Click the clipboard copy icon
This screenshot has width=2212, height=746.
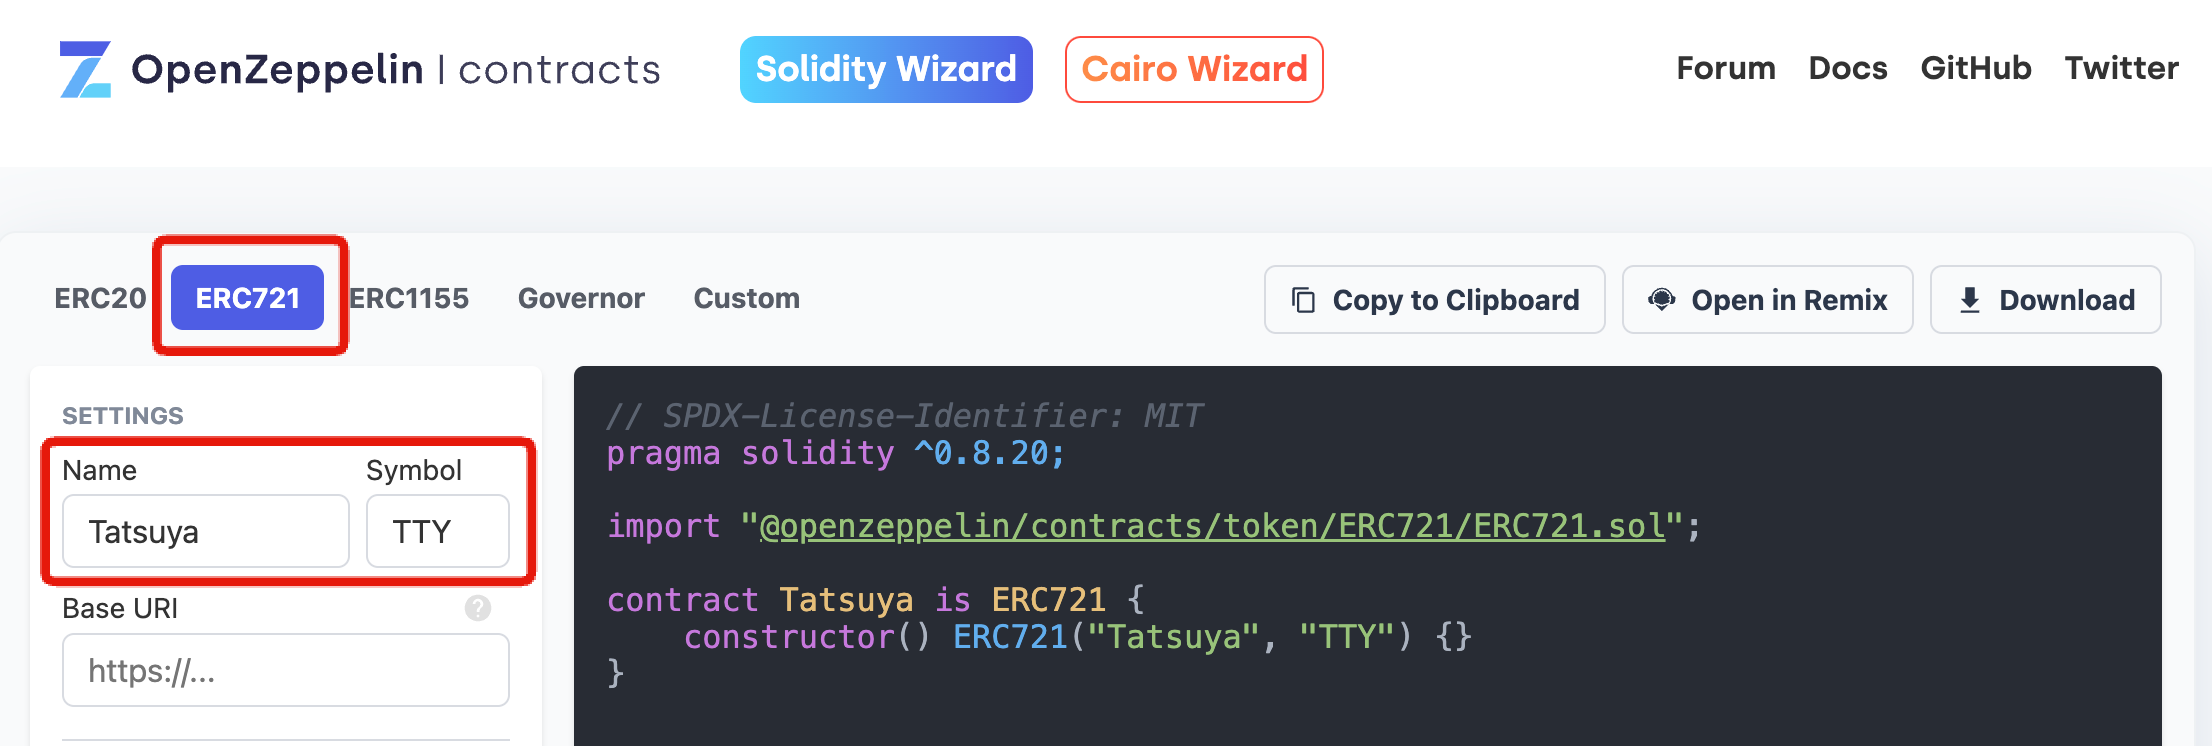[1303, 300]
